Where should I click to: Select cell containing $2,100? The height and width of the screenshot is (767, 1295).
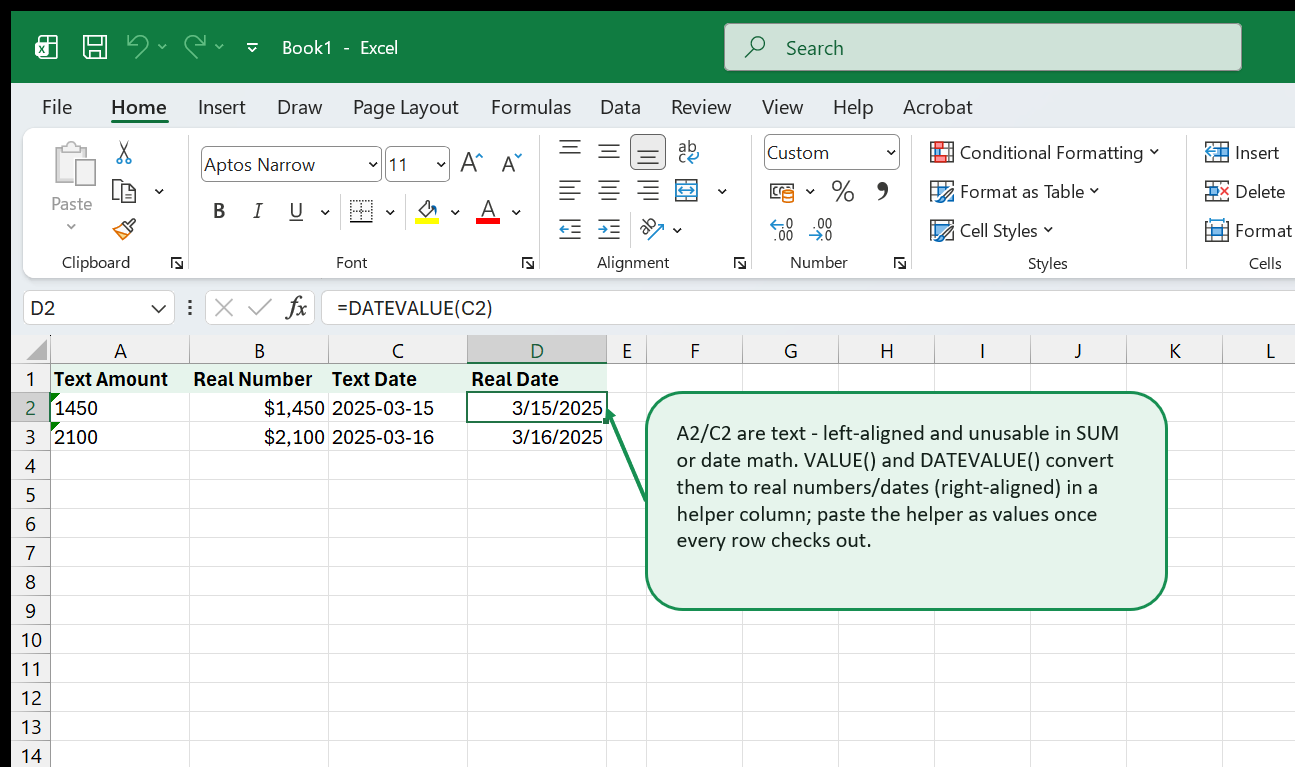[259, 437]
